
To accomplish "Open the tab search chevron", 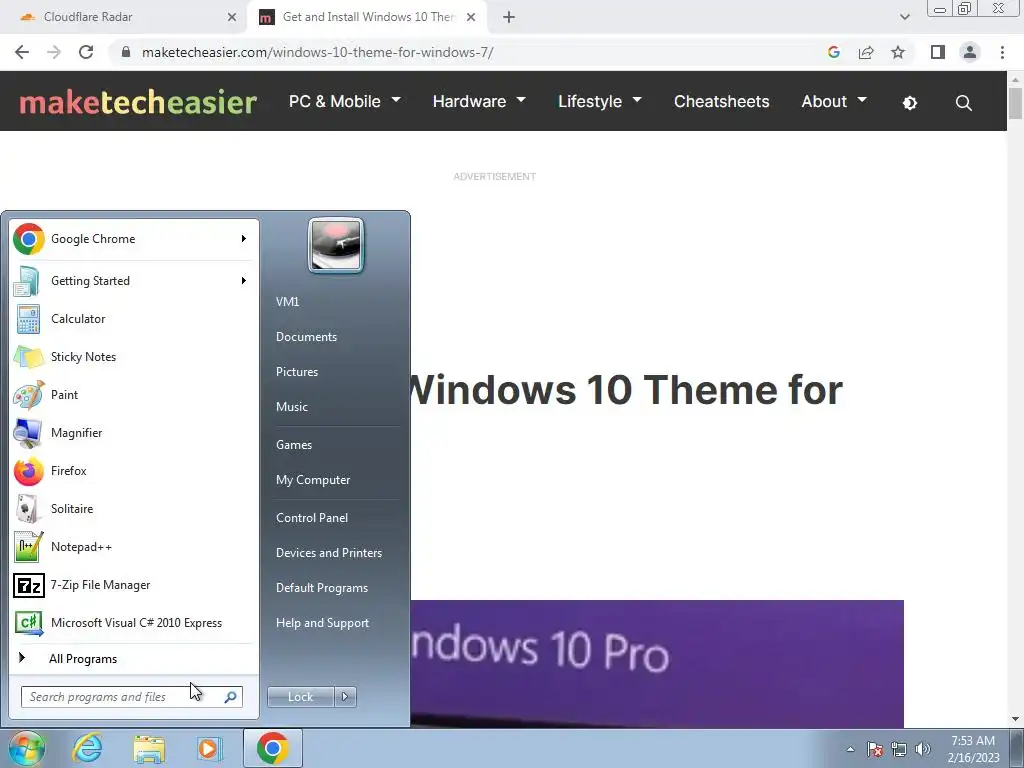I will [904, 17].
